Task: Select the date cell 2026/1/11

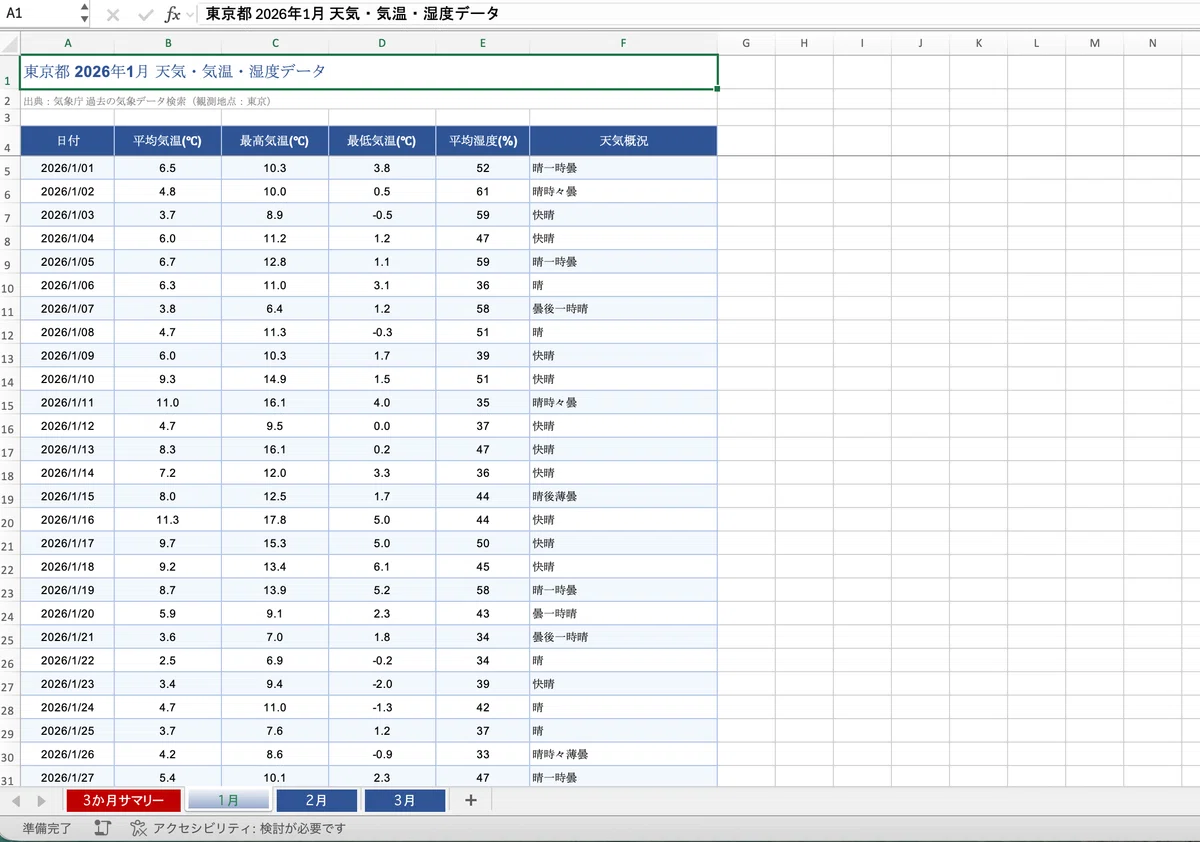Action: (x=68, y=403)
